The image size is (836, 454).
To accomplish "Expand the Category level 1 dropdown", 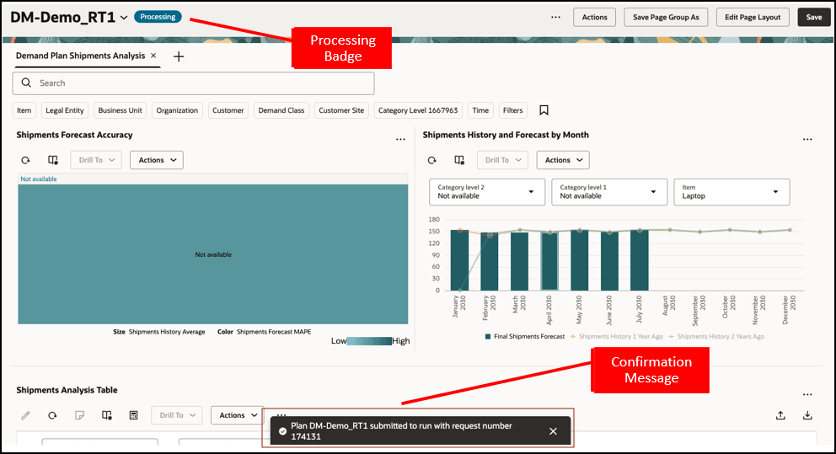I will tap(609, 192).
